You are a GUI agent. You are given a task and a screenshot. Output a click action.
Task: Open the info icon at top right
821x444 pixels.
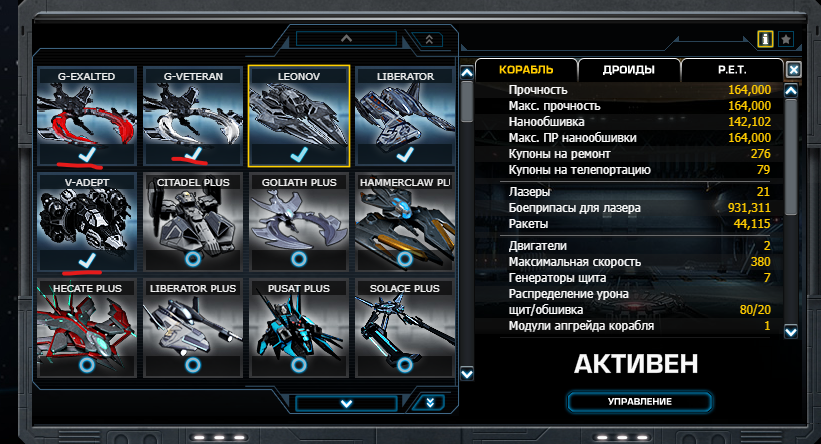tap(765, 39)
